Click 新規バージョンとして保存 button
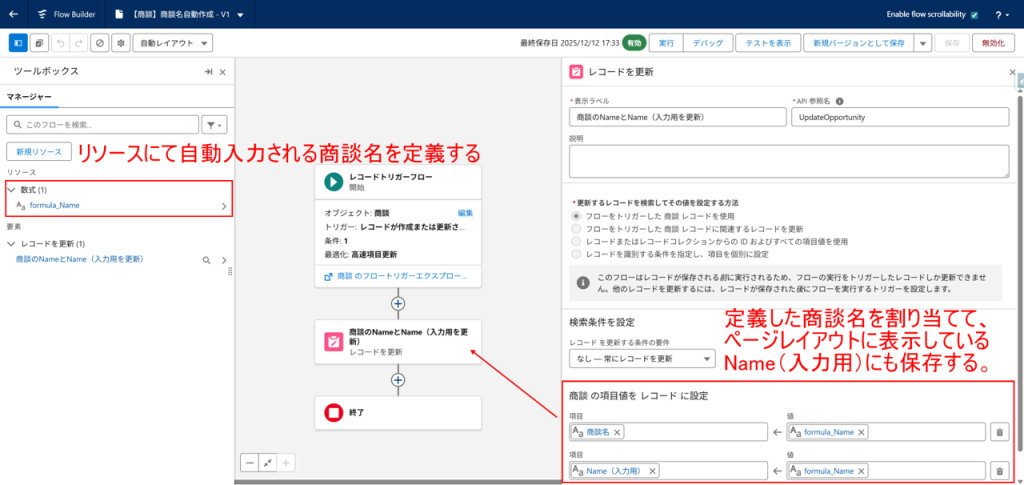 tap(858, 43)
